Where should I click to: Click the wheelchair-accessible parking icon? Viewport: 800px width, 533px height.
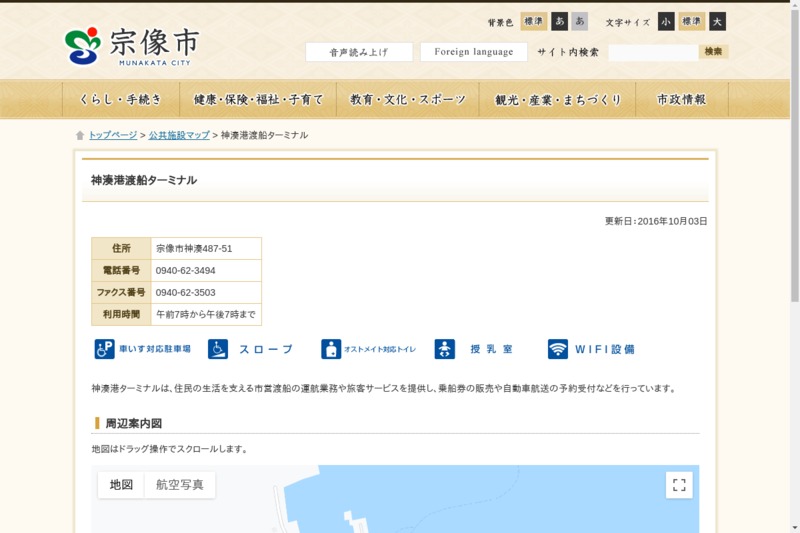click(105, 349)
